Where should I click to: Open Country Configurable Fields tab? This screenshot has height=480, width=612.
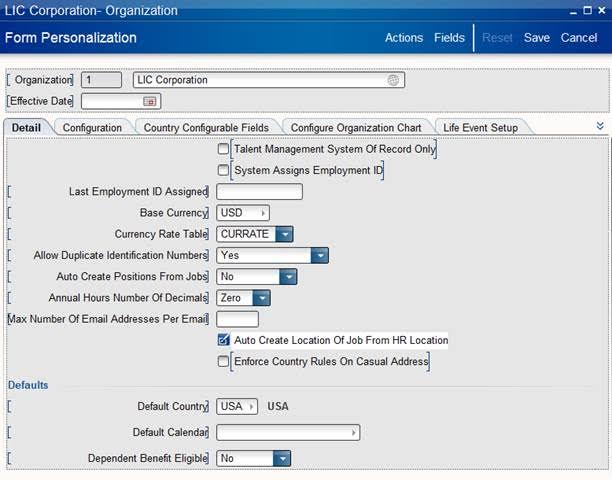coord(206,128)
